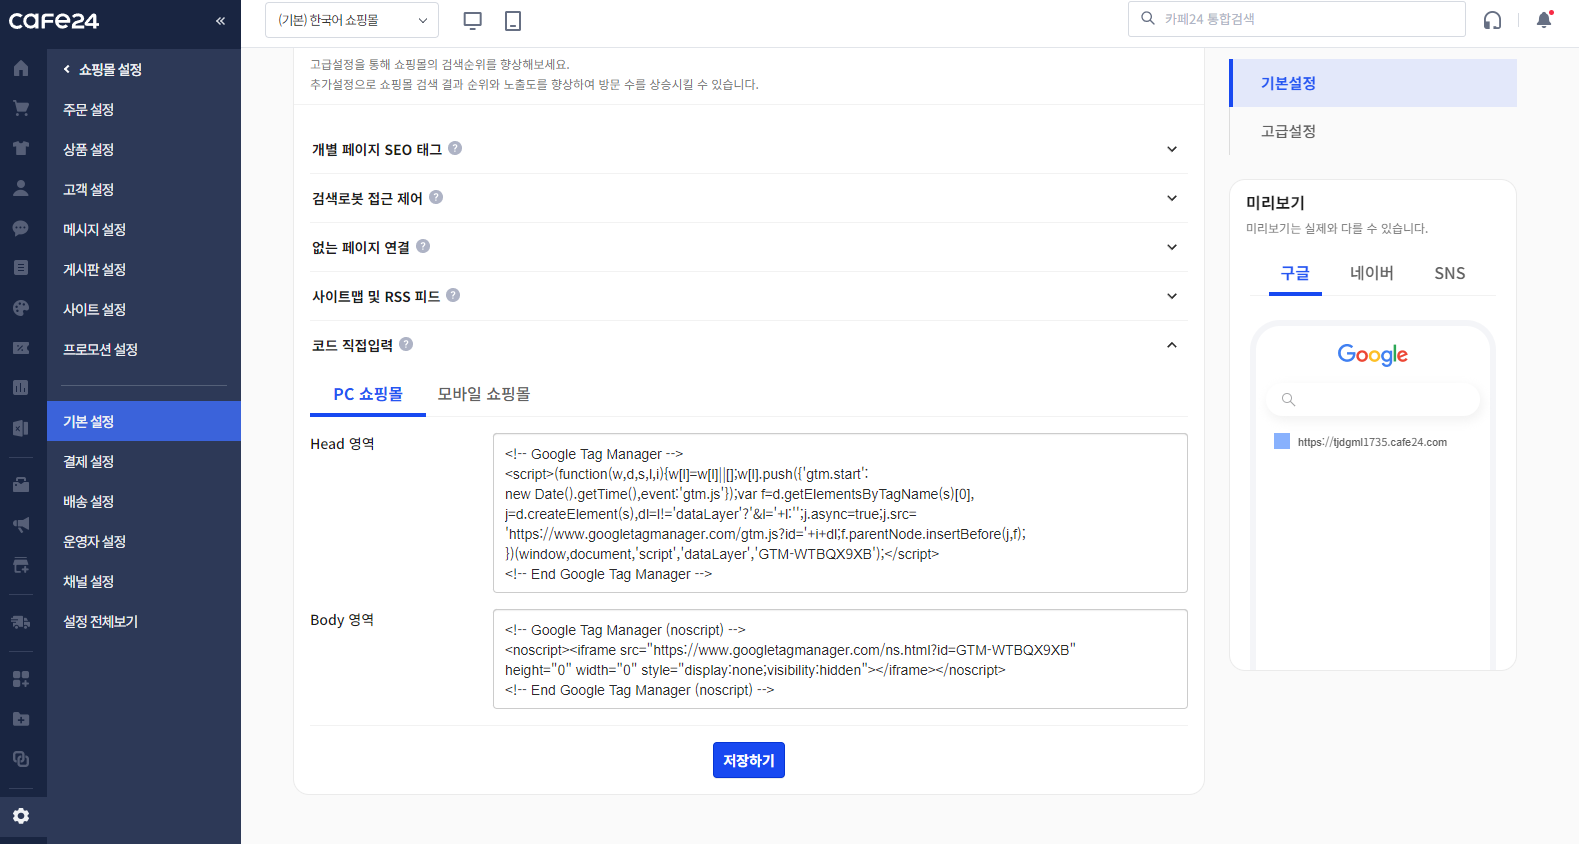This screenshot has width=1579, height=844.
Task: Switch to mobile device preview icon
Action: 513,20
